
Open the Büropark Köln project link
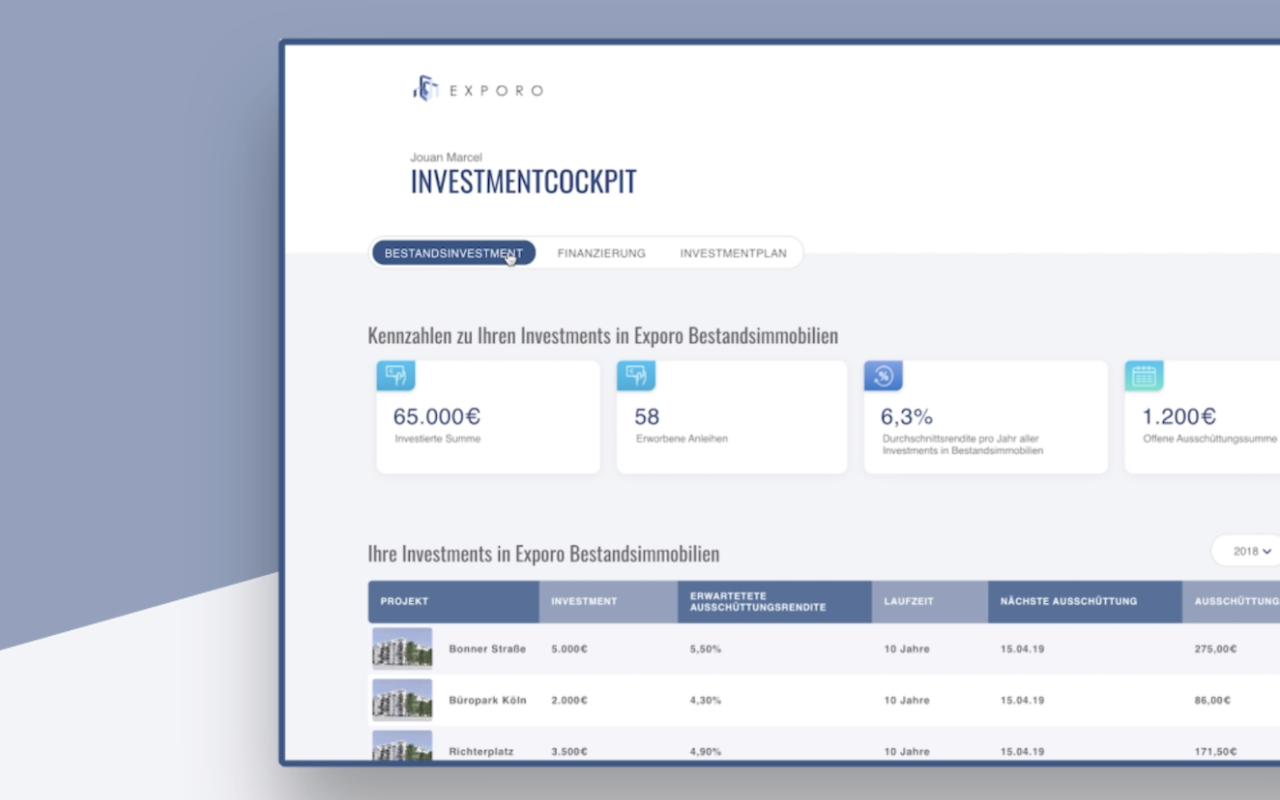pos(487,701)
